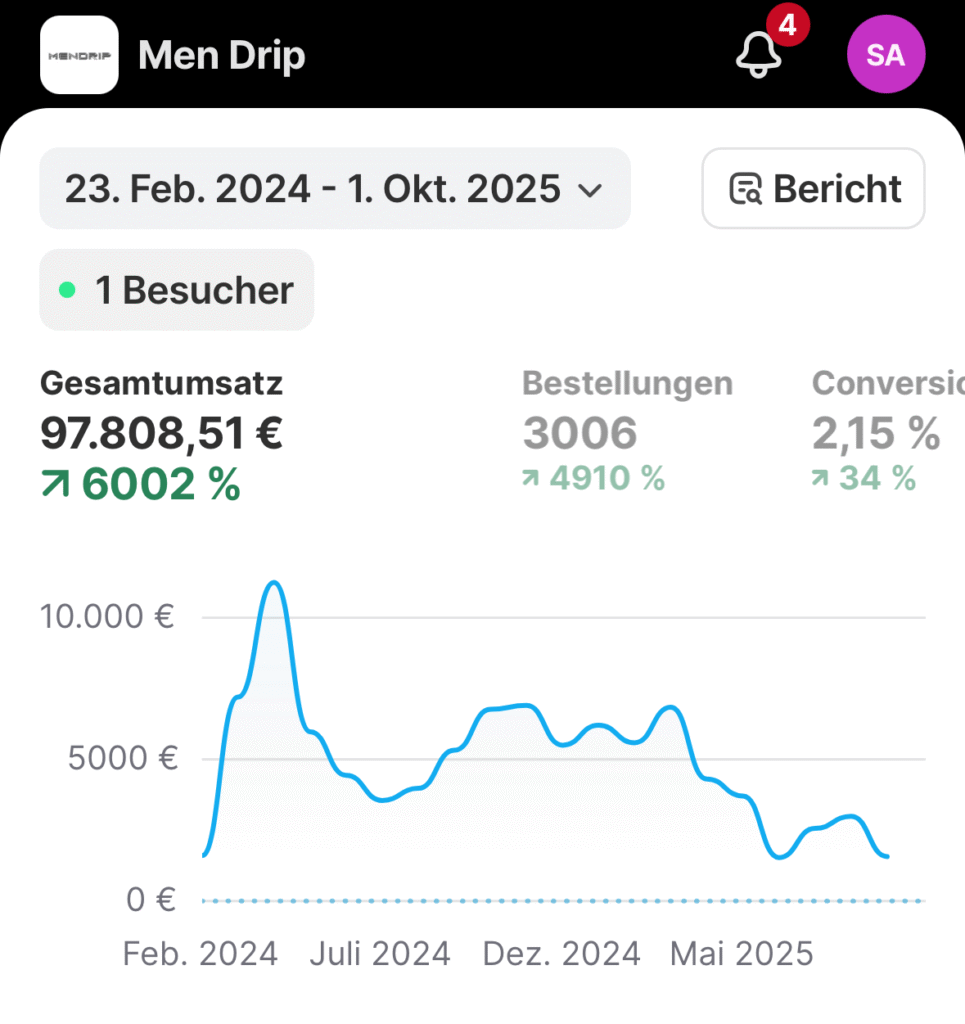The height and width of the screenshot is (1024, 965).
Task: Open the notifications bell
Action: tap(759, 56)
